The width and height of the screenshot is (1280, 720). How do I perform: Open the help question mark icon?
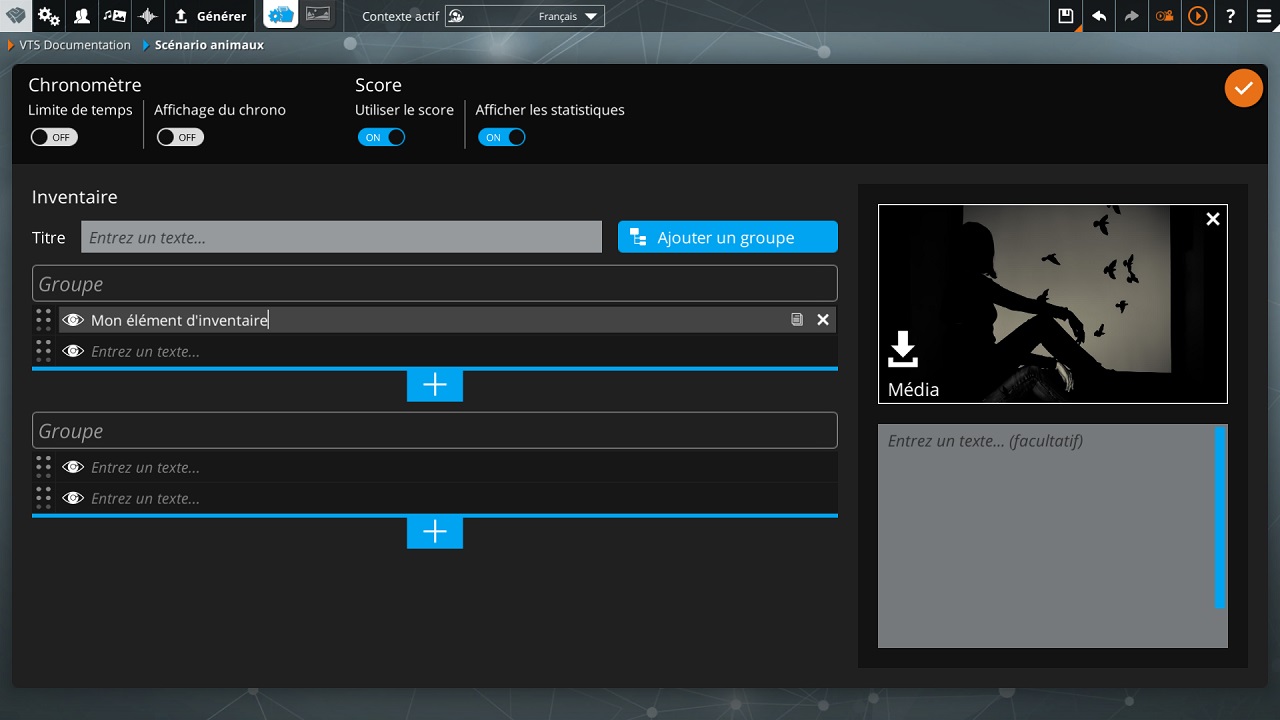pos(1231,15)
